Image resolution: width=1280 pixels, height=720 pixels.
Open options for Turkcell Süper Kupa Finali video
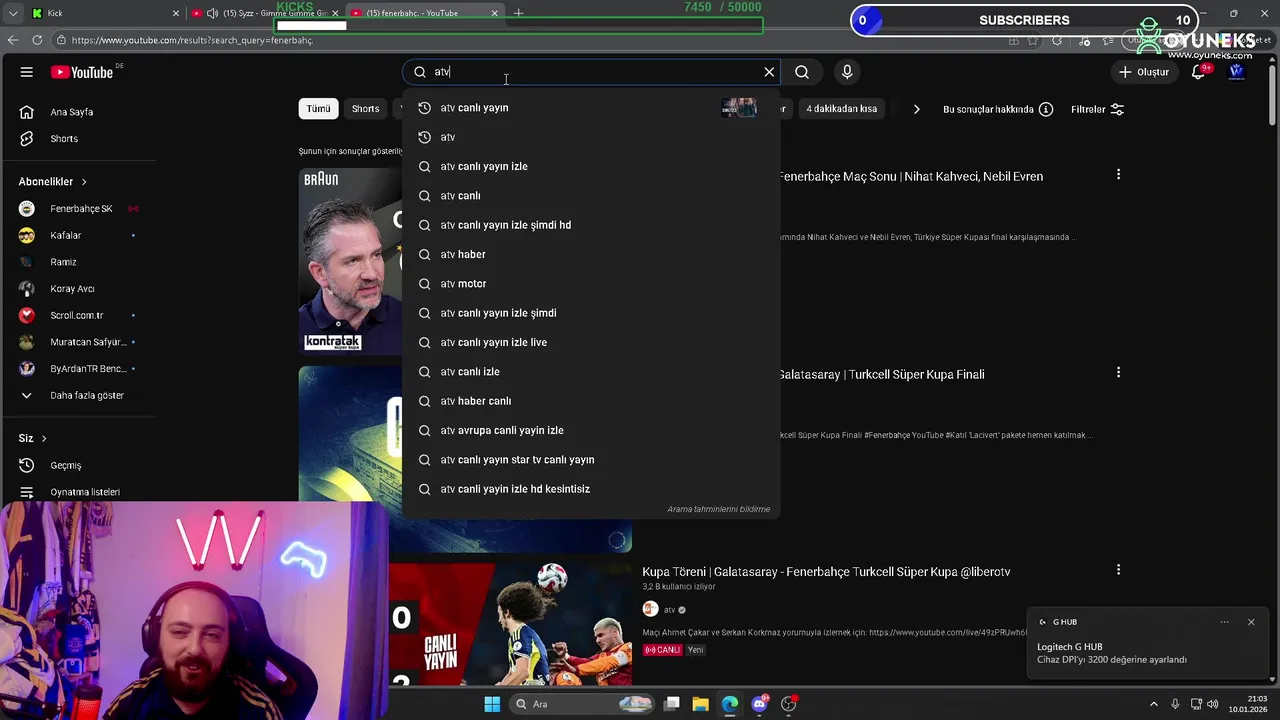(1118, 372)
